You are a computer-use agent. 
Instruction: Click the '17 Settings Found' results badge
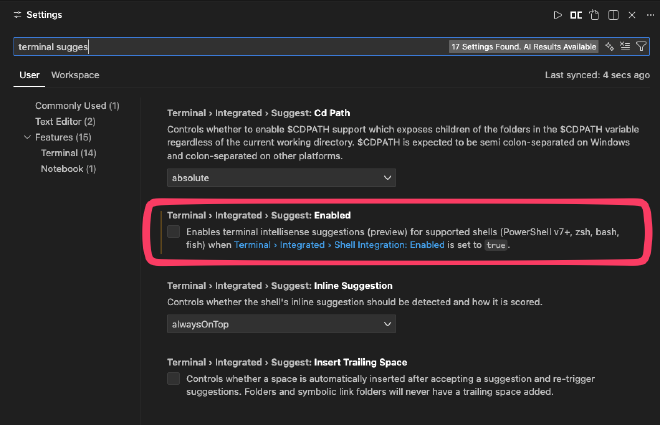[x=524, y=47]
